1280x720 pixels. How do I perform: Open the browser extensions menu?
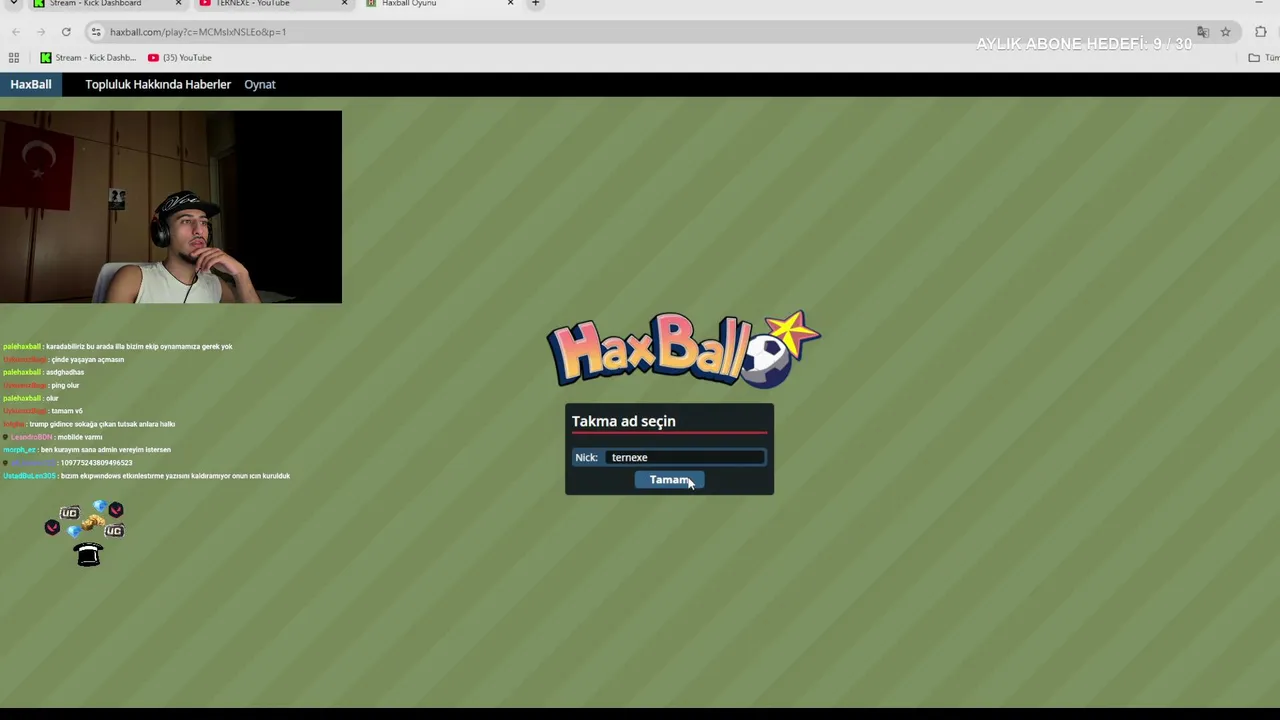coord(1260,32)
